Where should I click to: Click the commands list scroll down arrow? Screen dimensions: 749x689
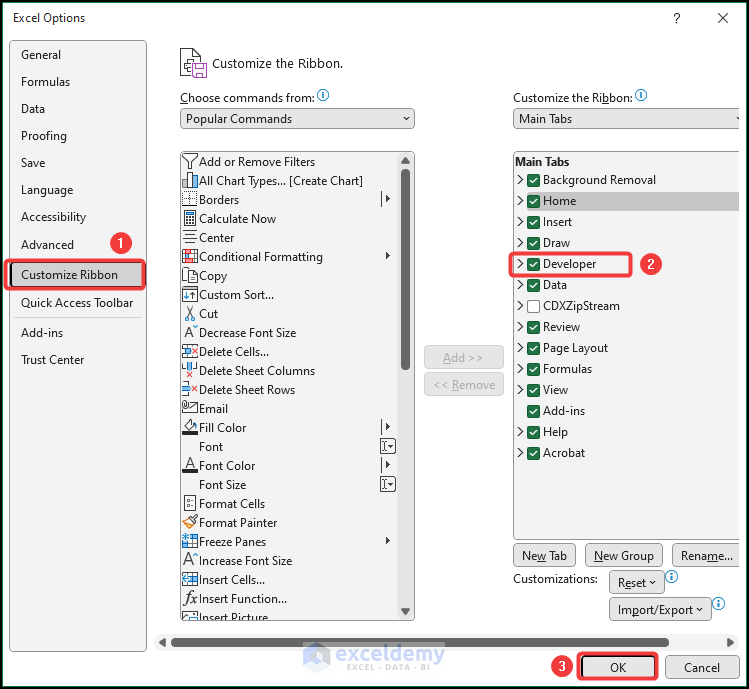point(406,611)
